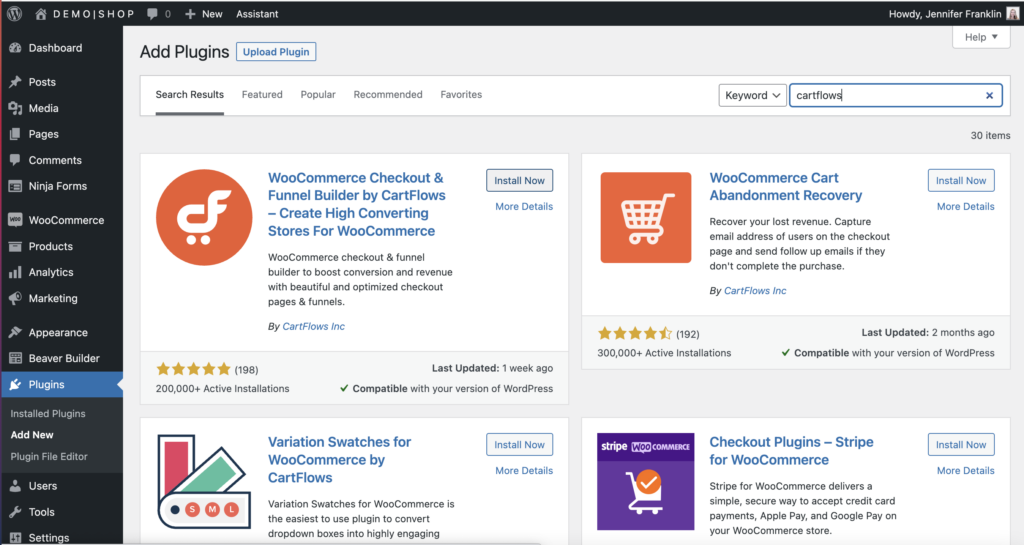Click the Products box icon in sidebar
This screenshot has width=1024, height=545.
tap(15, 246)
